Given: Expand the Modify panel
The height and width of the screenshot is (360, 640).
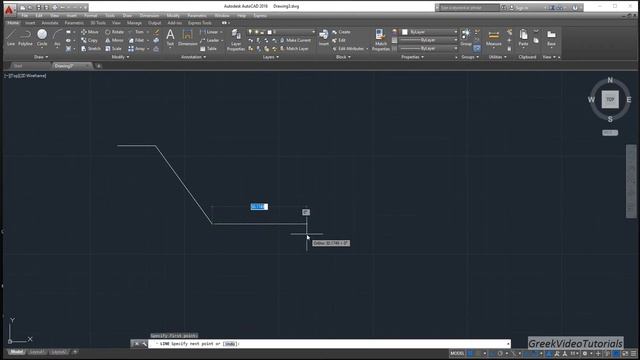Looking at the screenshot, I should pyautogui.click(x=120, y=57).
